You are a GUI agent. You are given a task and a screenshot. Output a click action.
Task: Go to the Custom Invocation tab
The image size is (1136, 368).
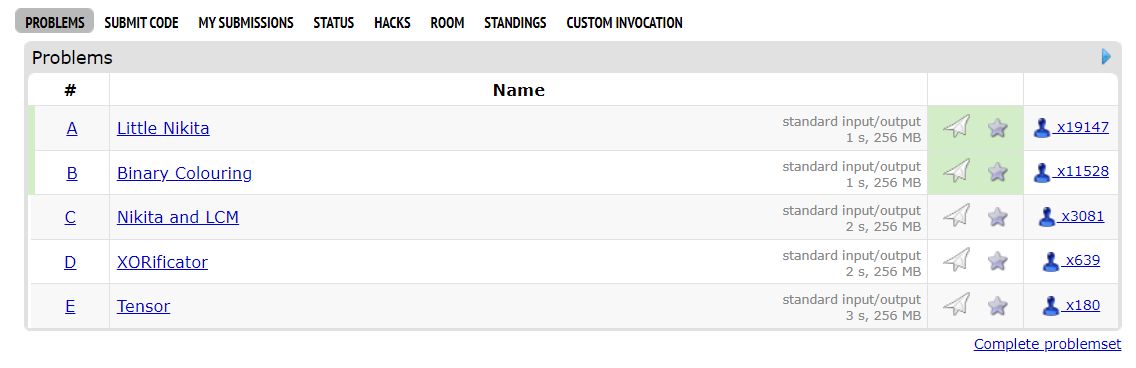[625, 22]
